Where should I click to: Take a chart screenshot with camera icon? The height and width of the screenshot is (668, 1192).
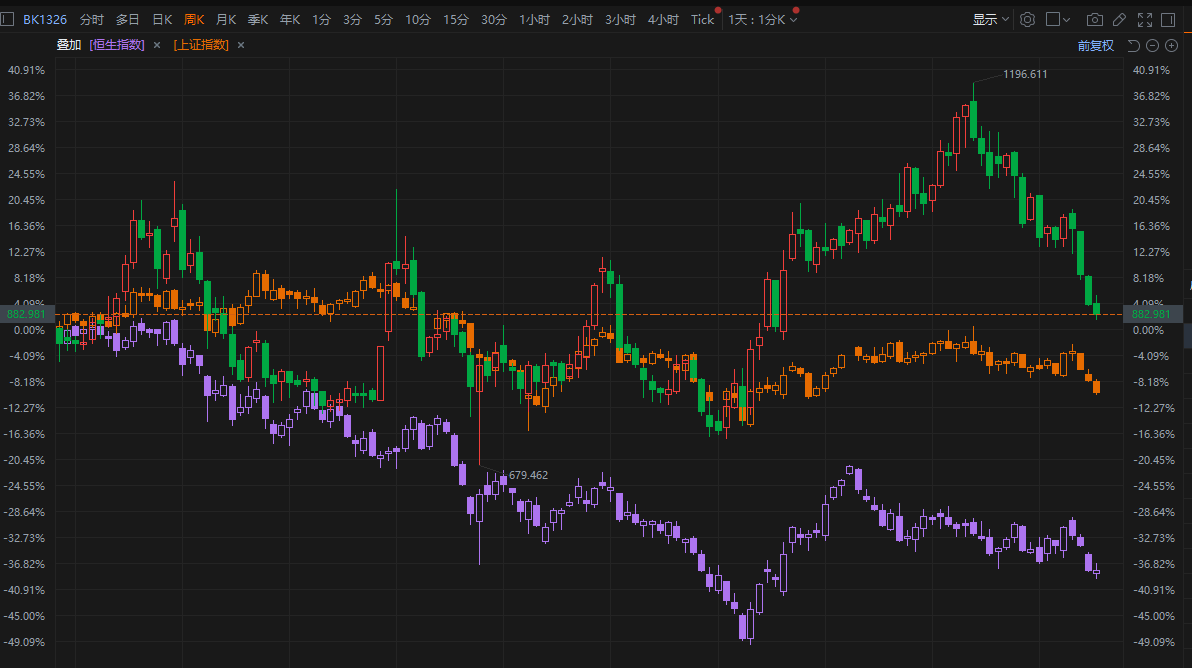point(1095,19)
